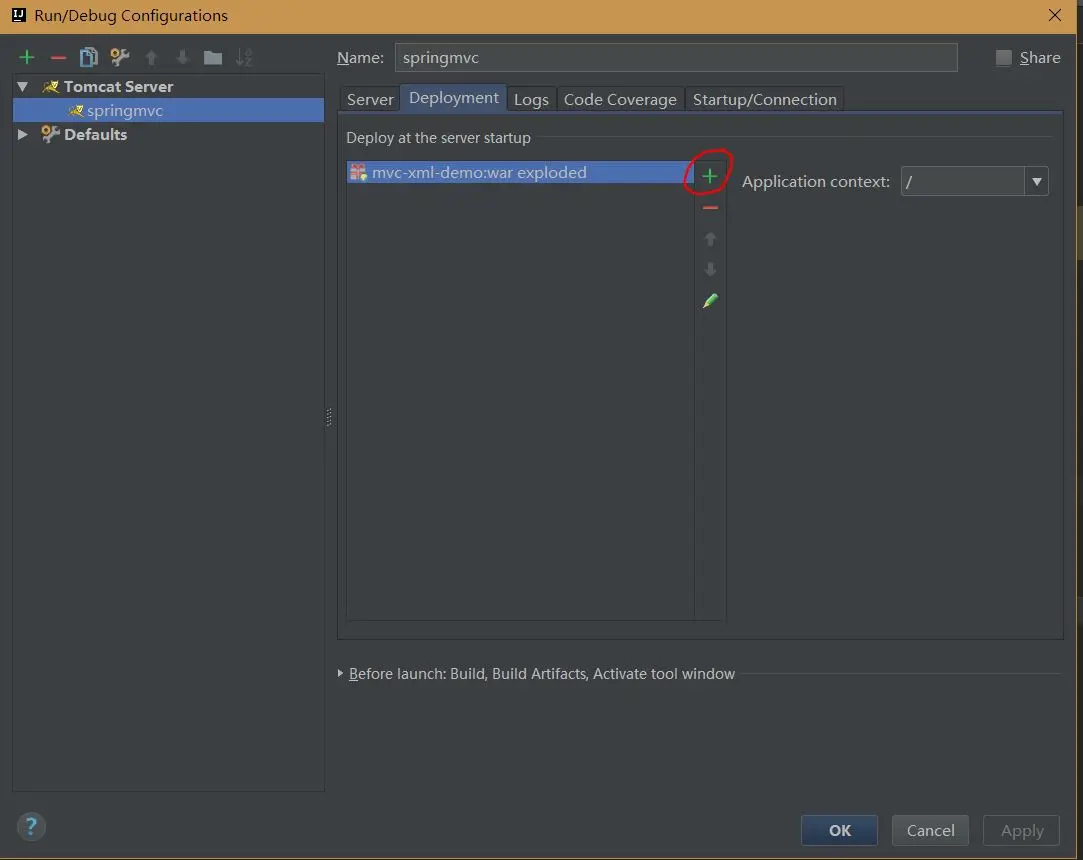Click the Defaults tree label

[x=95, y=134]
